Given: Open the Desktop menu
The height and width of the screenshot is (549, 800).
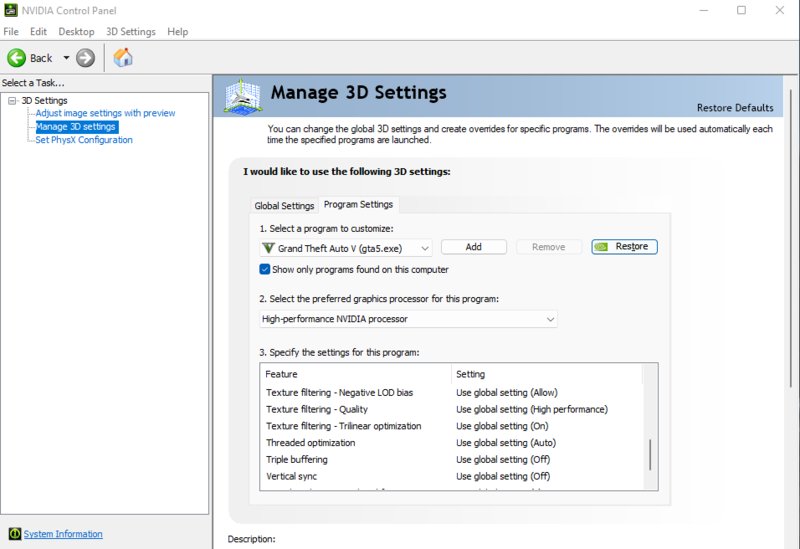Looking at the screenshot, I should pos(76,32).
